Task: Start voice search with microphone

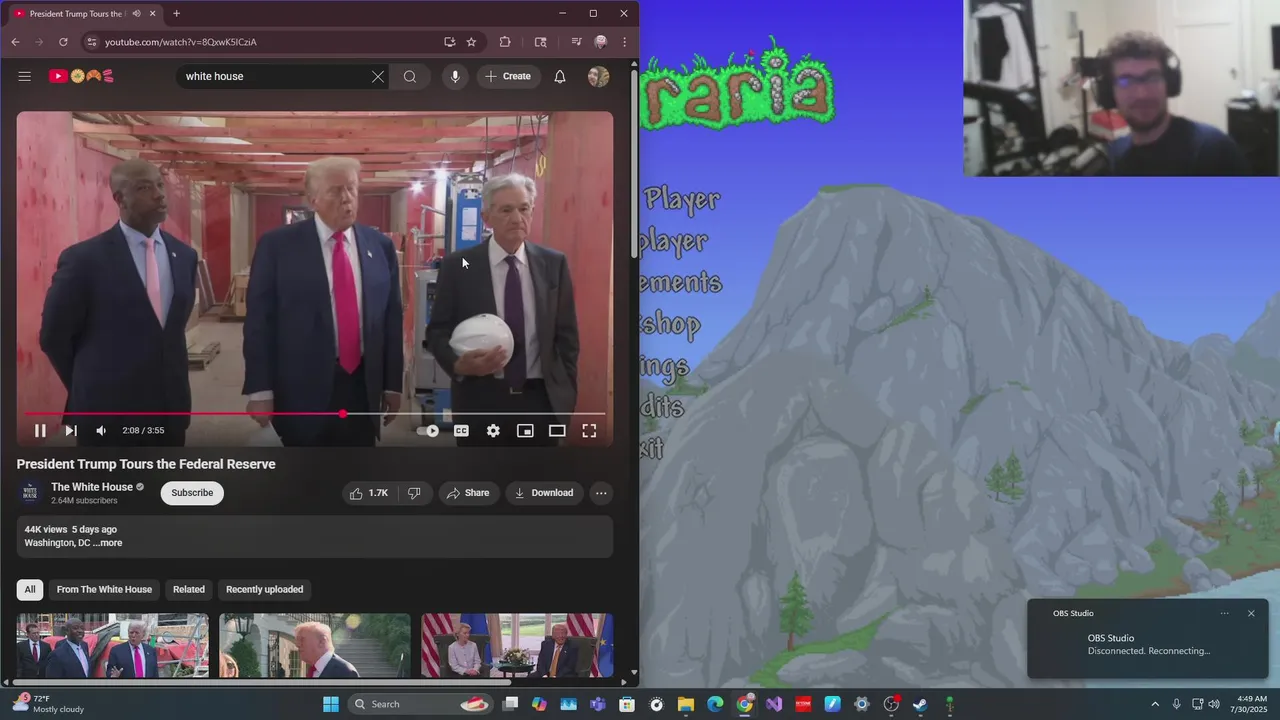Action: [x=455, y=76]
